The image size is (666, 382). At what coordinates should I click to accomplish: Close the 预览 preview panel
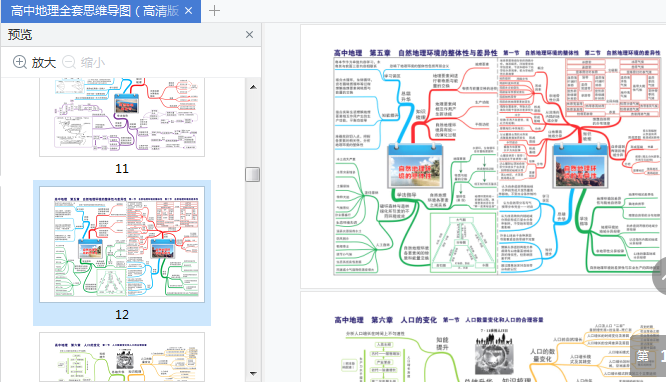(249, 34)
